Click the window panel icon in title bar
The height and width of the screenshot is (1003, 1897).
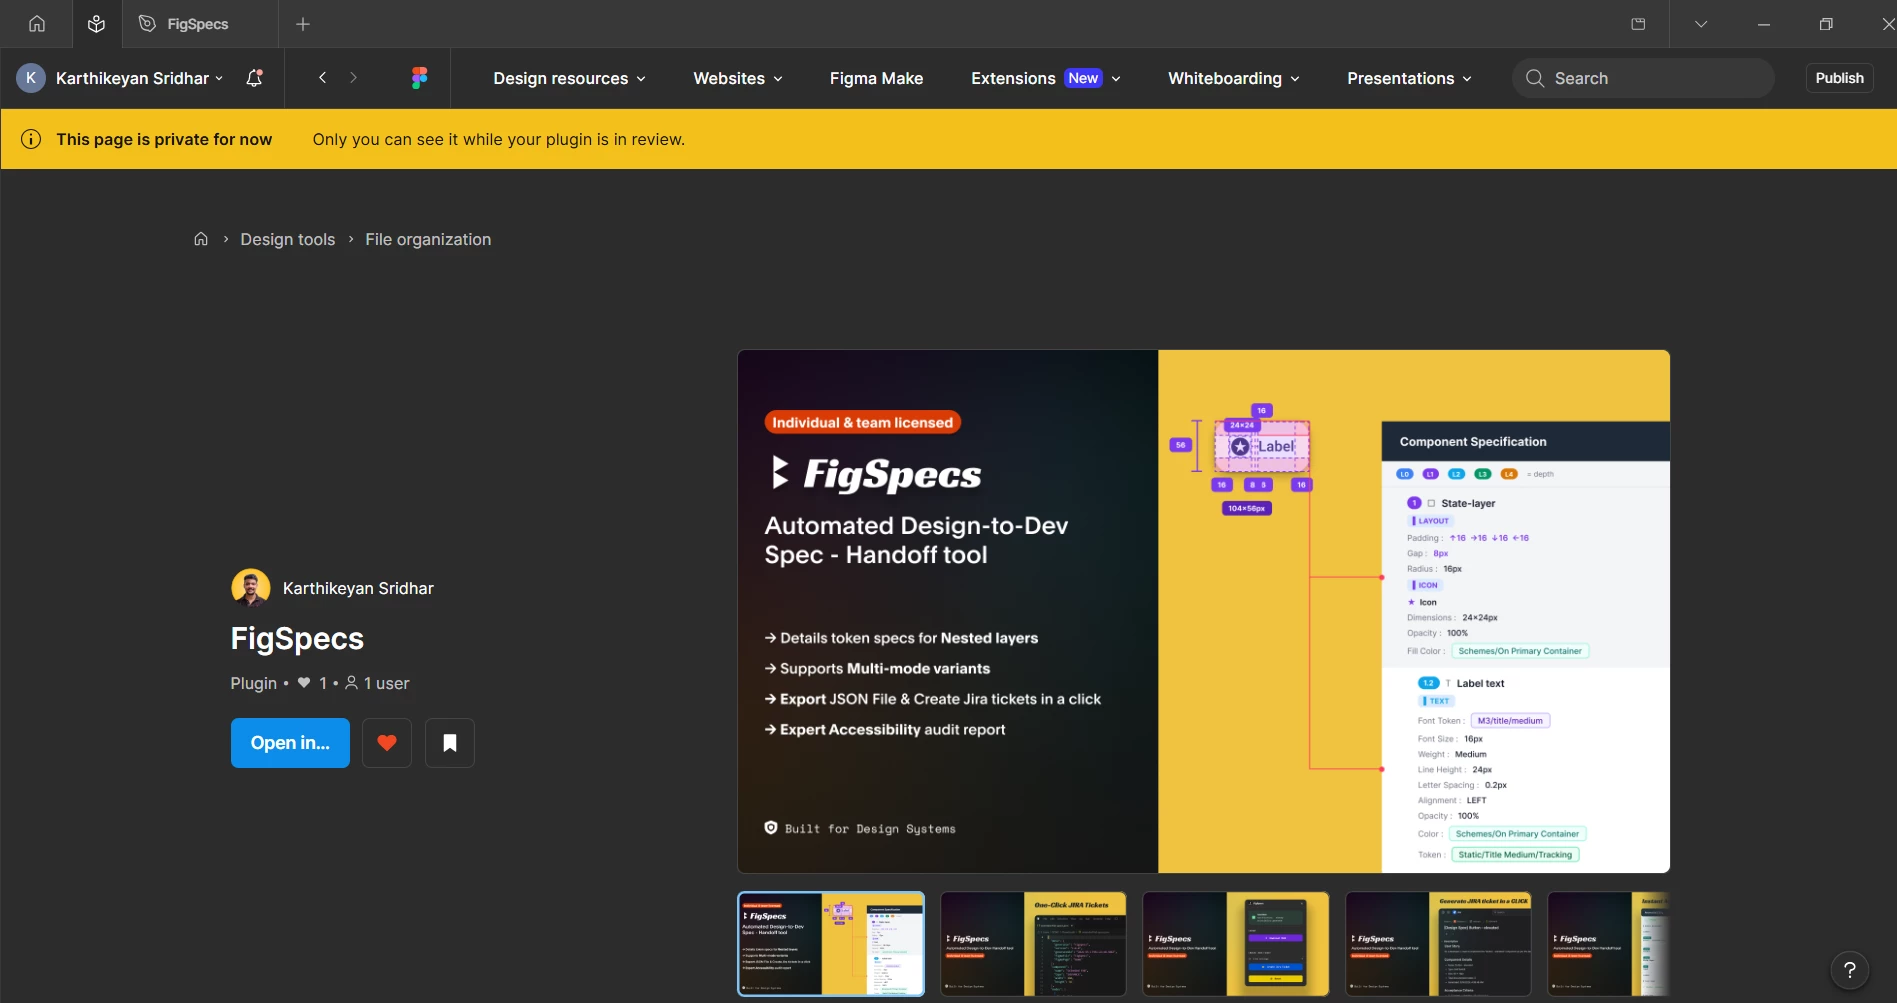(x=1638, y=24)
